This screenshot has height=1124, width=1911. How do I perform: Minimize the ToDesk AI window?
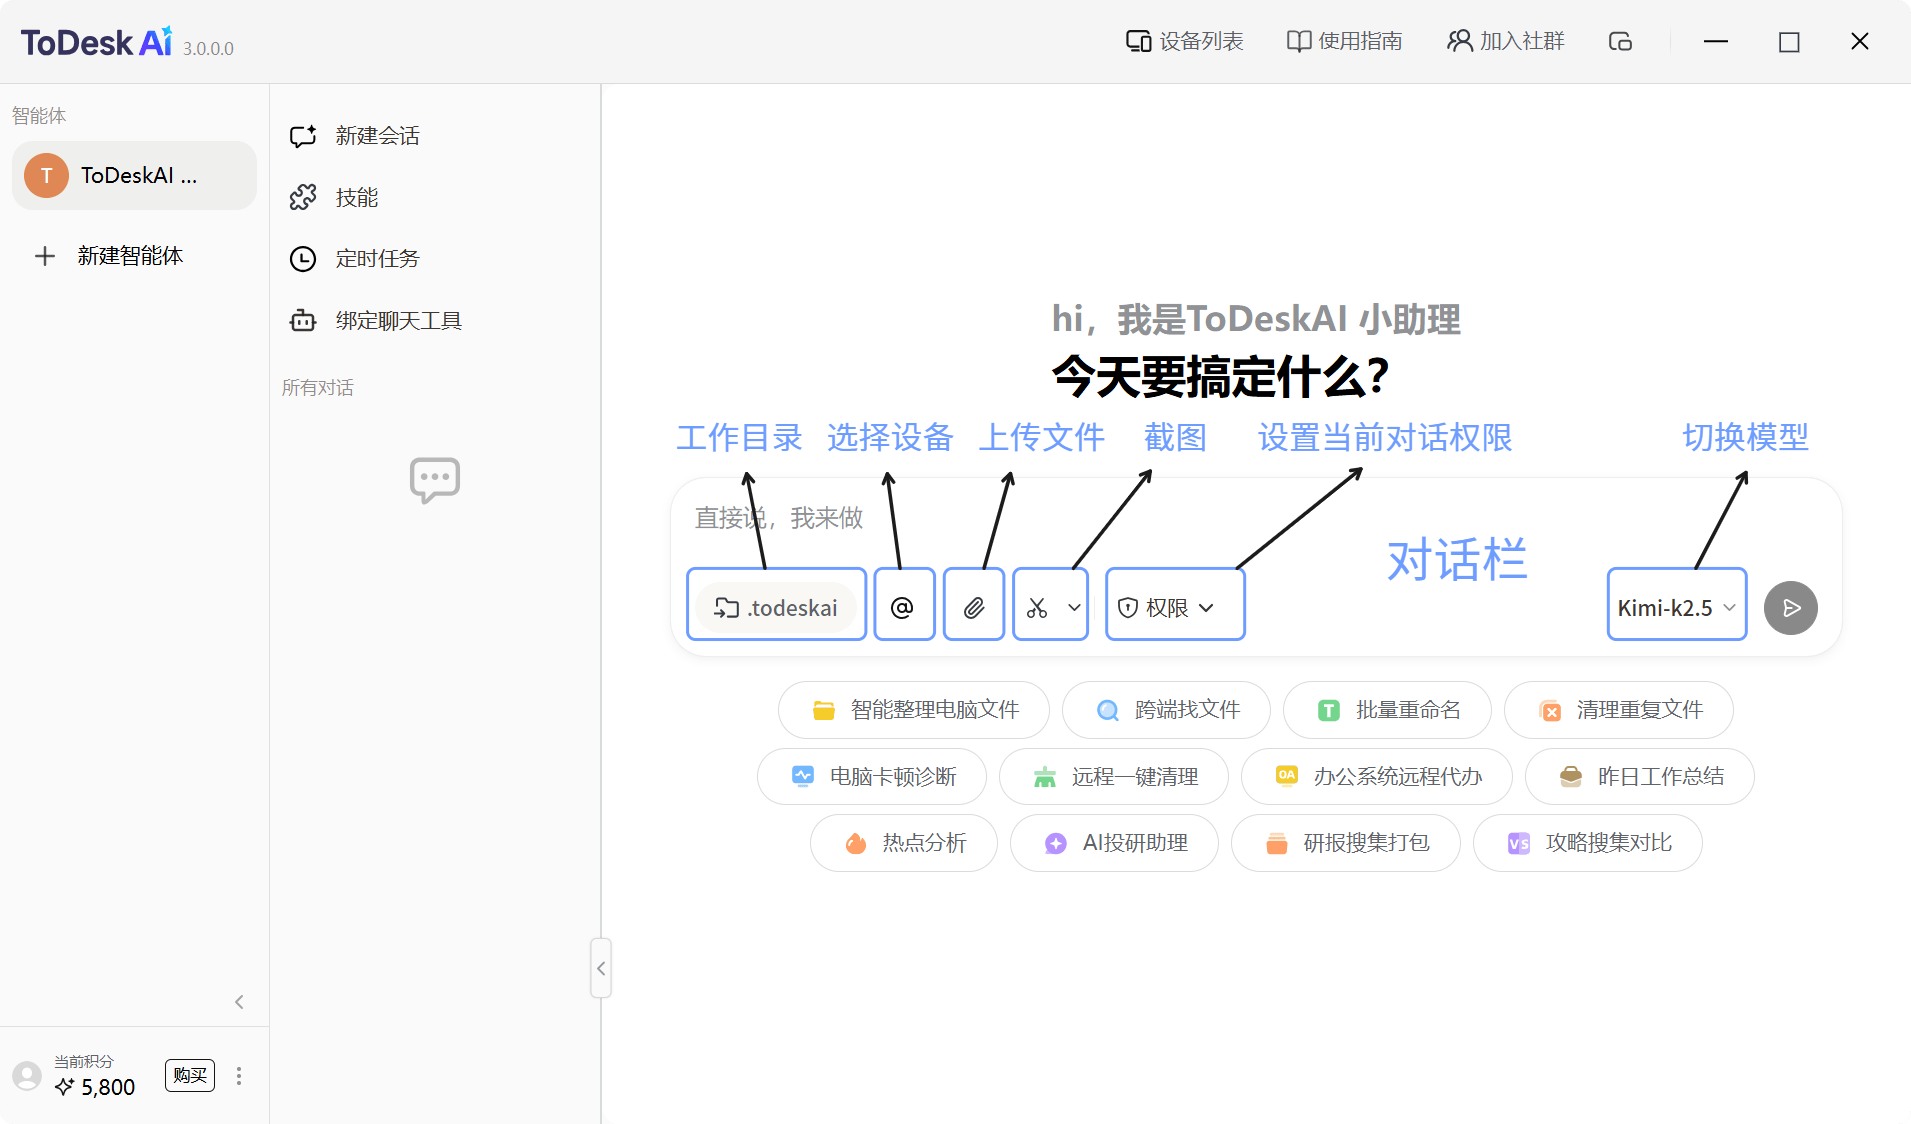tap(1716, 41)
